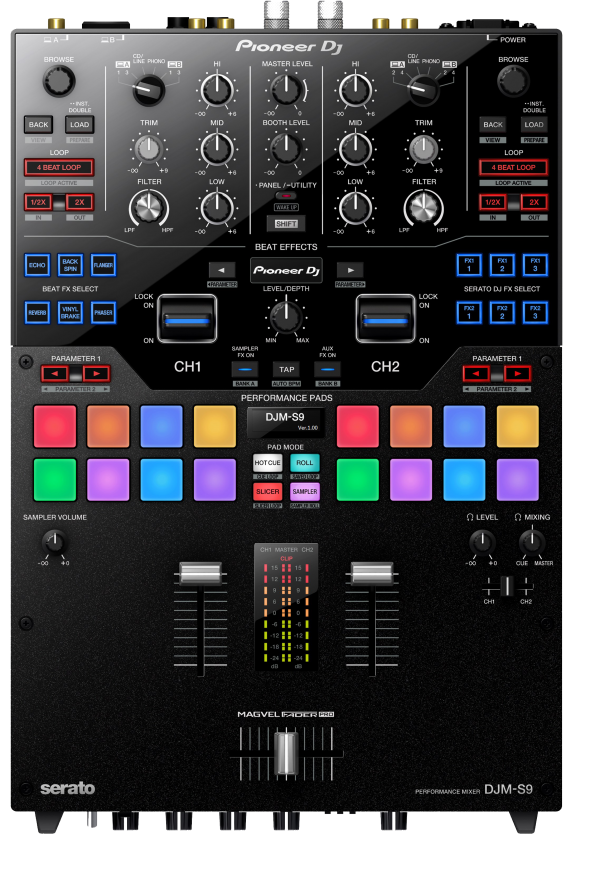Click the BOOTH LEVEL knob
The width and height of the screenshot is (600, 869).
(x=286, y=149)
